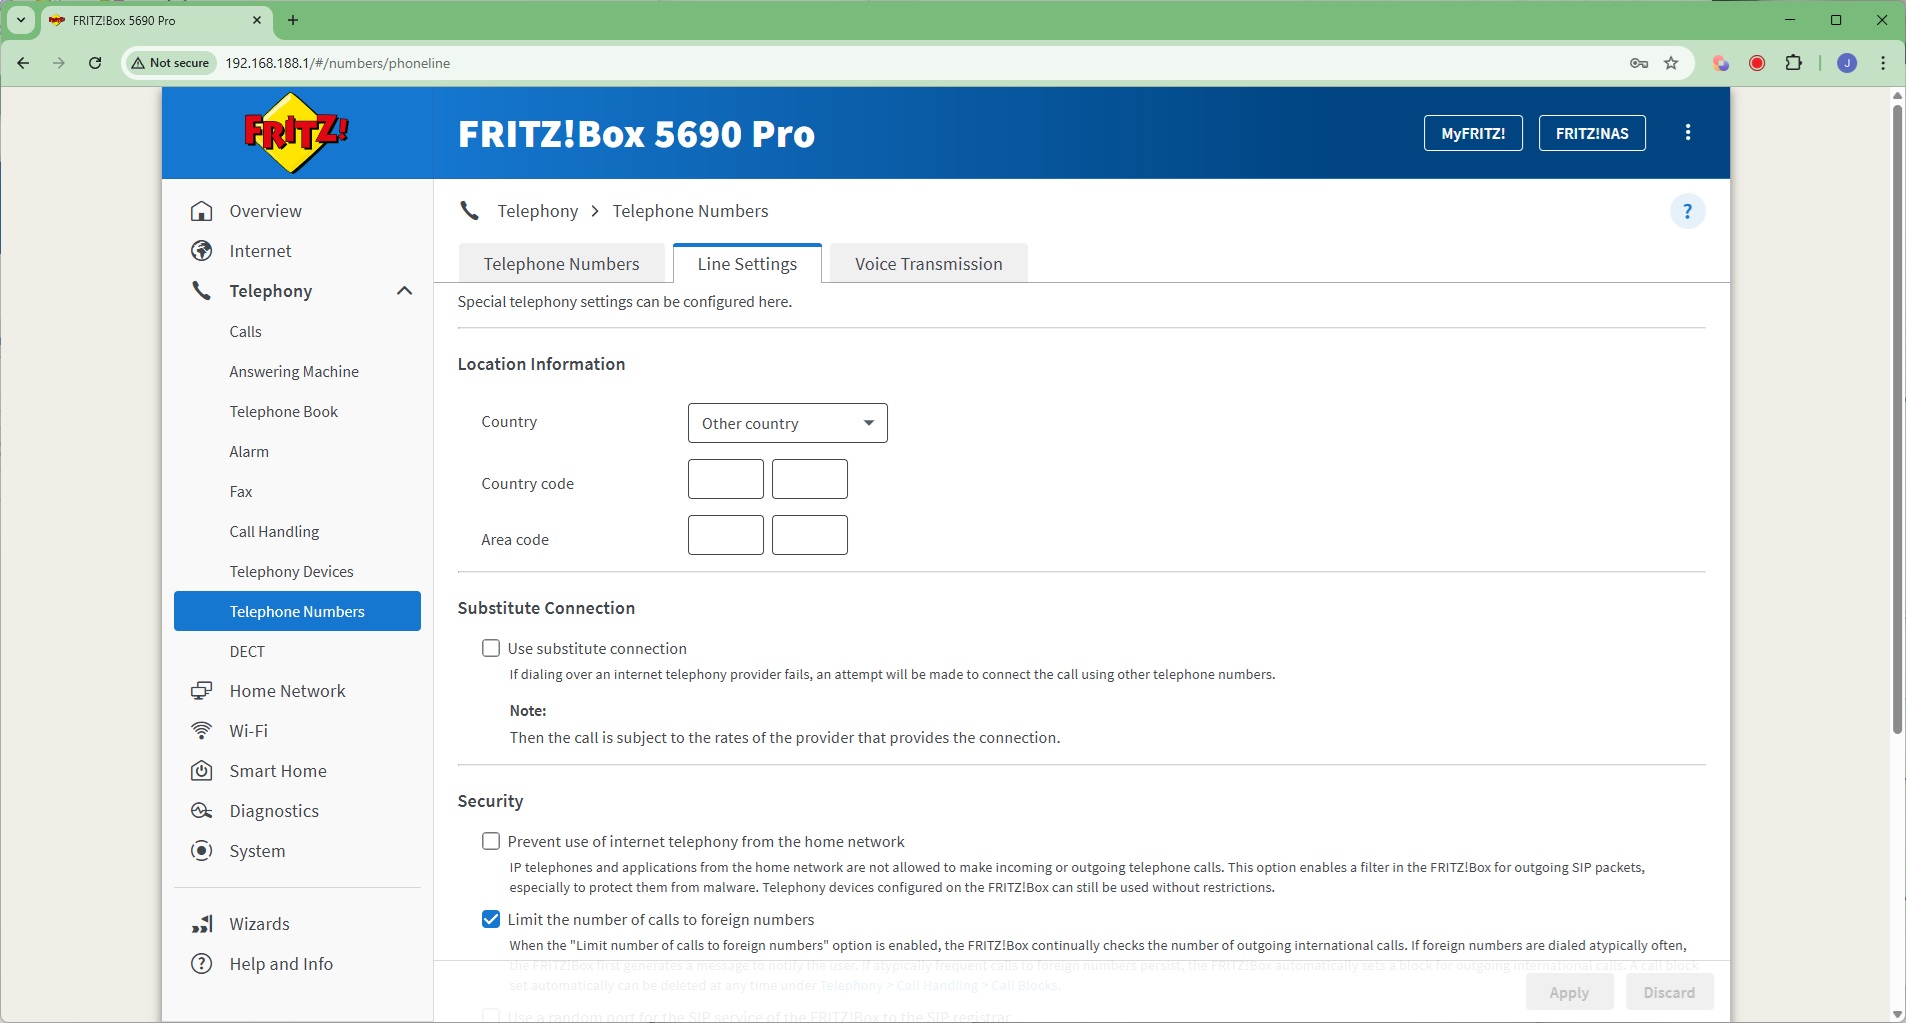Switch to the Voice Transmission tab
The width and height of the screenshot is (1906, 1023).
[928, 264]
